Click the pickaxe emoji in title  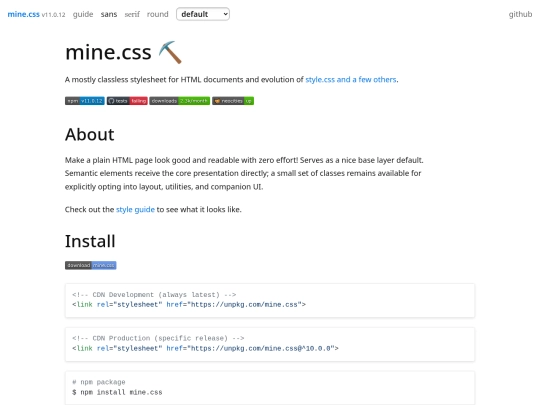(170, 52)
